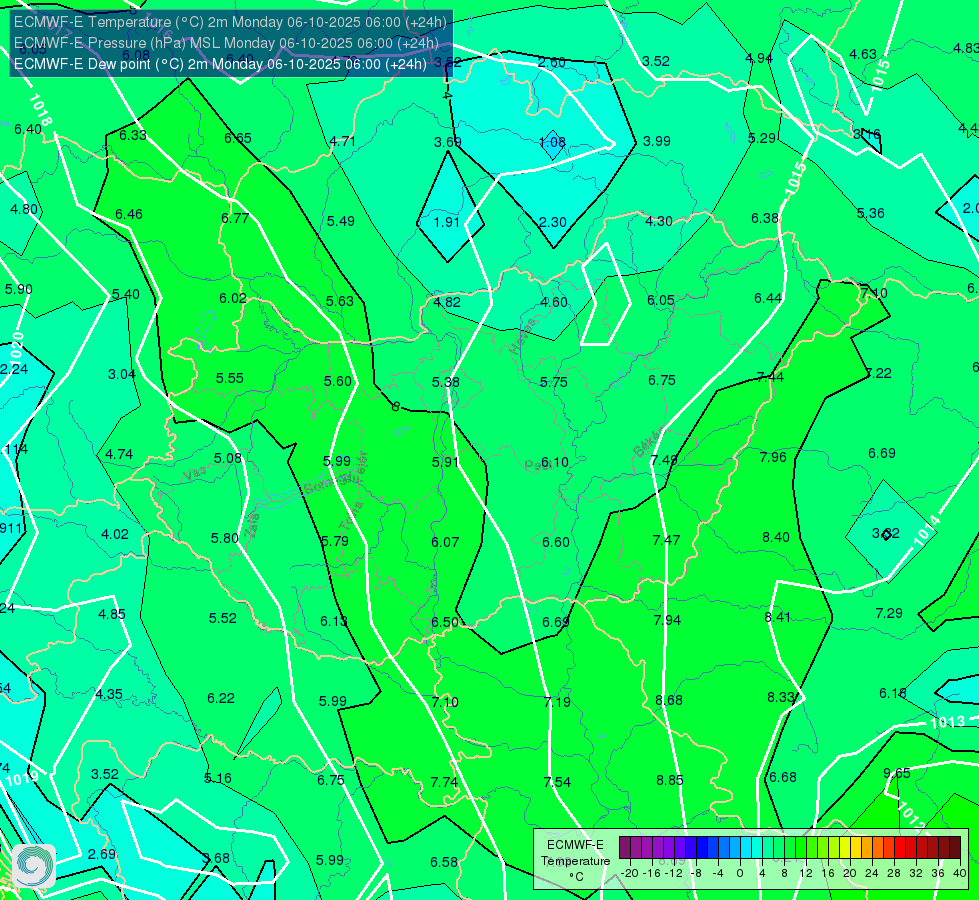Click the 6.22 temperature value
The image size is (979, 900).
coord(221,698)
